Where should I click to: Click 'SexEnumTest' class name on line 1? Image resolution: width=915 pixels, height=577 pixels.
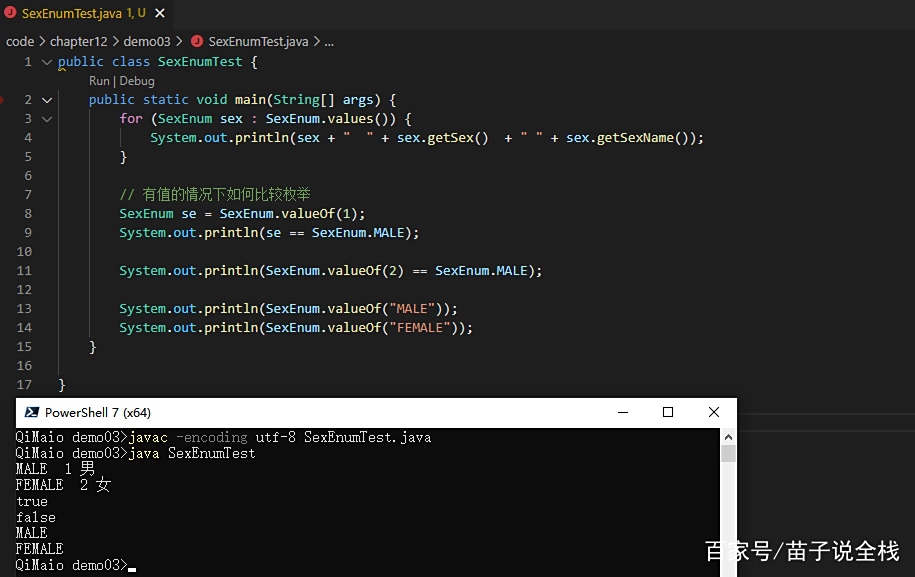(x=200, y=62)
